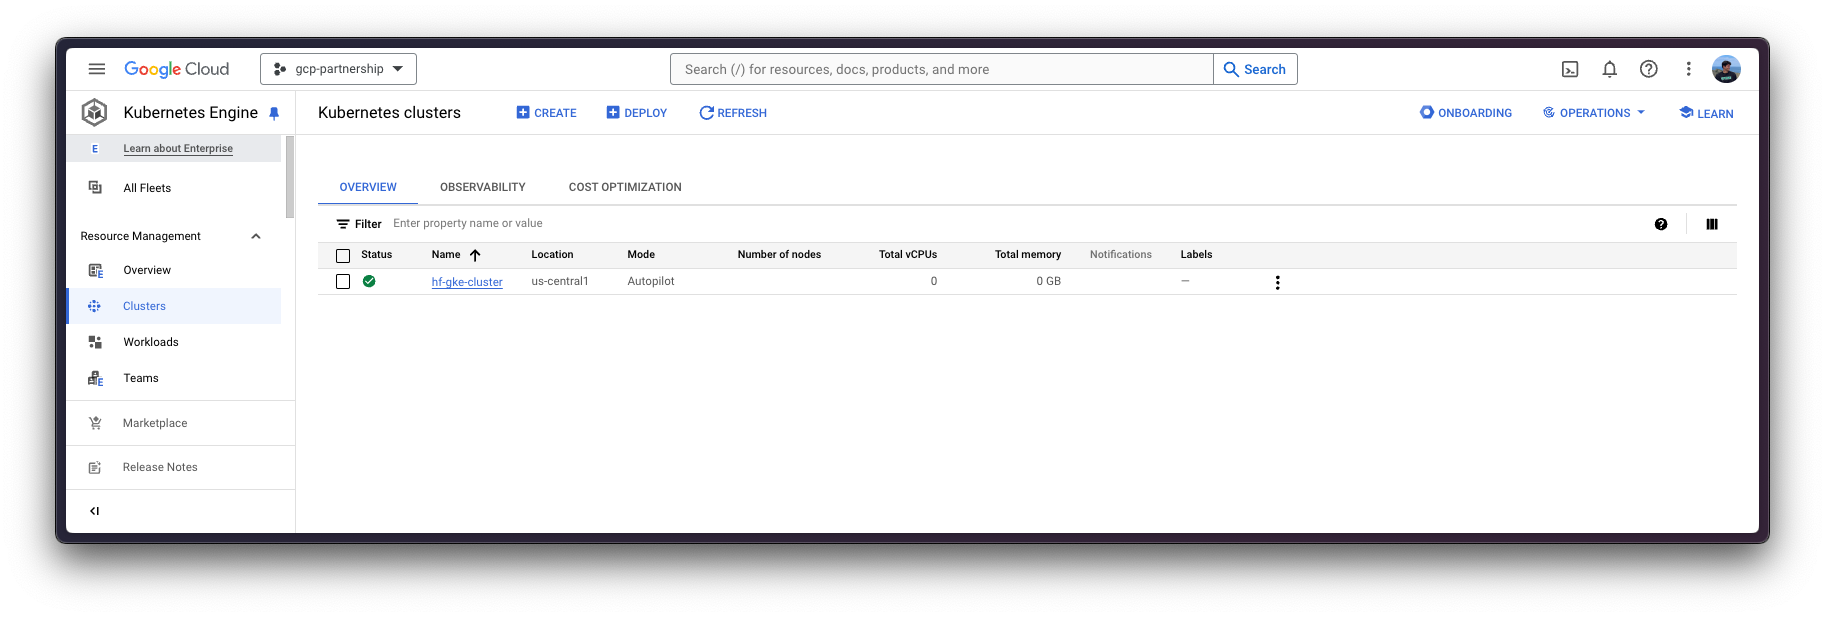The image size is (1825, 617).
Task: Switch to the COST OPTIMIZATION tab
Action: [x=625, y=187]
